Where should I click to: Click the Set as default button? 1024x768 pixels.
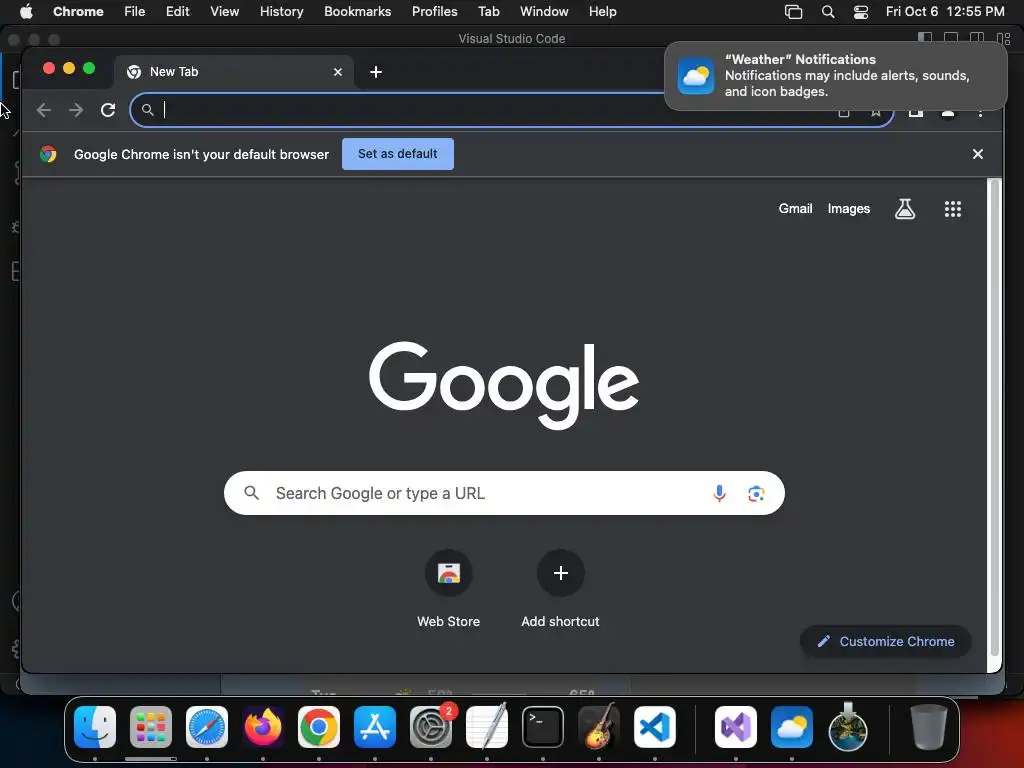click(x=398, y=154)
